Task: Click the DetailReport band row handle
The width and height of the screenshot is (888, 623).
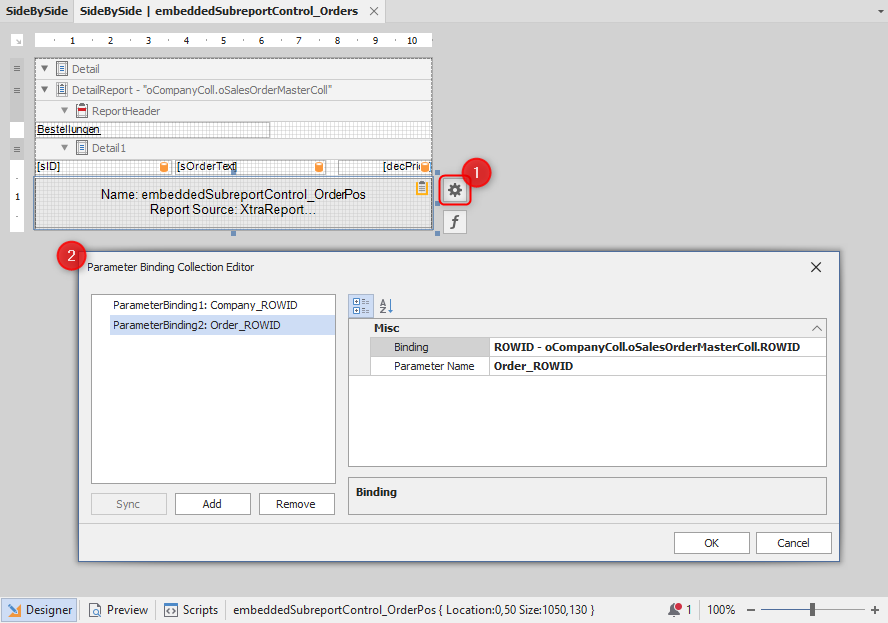Action: [x=17, y=90]
